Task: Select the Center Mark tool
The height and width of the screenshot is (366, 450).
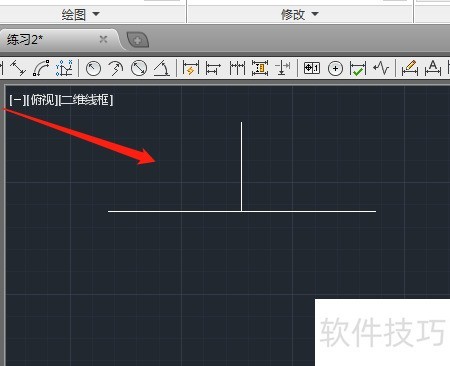Action: pos(335,69)
